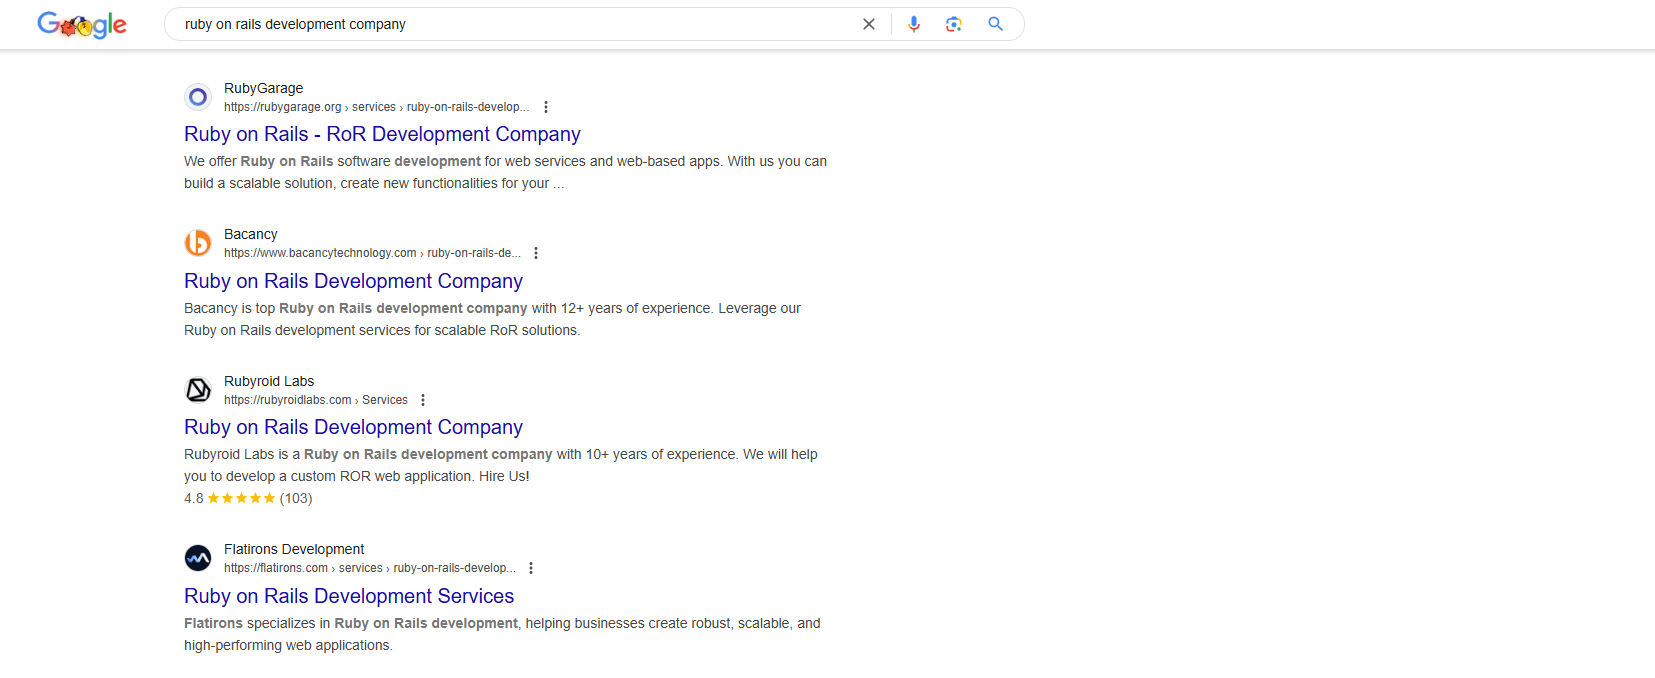The image size is (1655, 678).
Task: Click the Google logo to go home
Action: click(x=82, y=25)
